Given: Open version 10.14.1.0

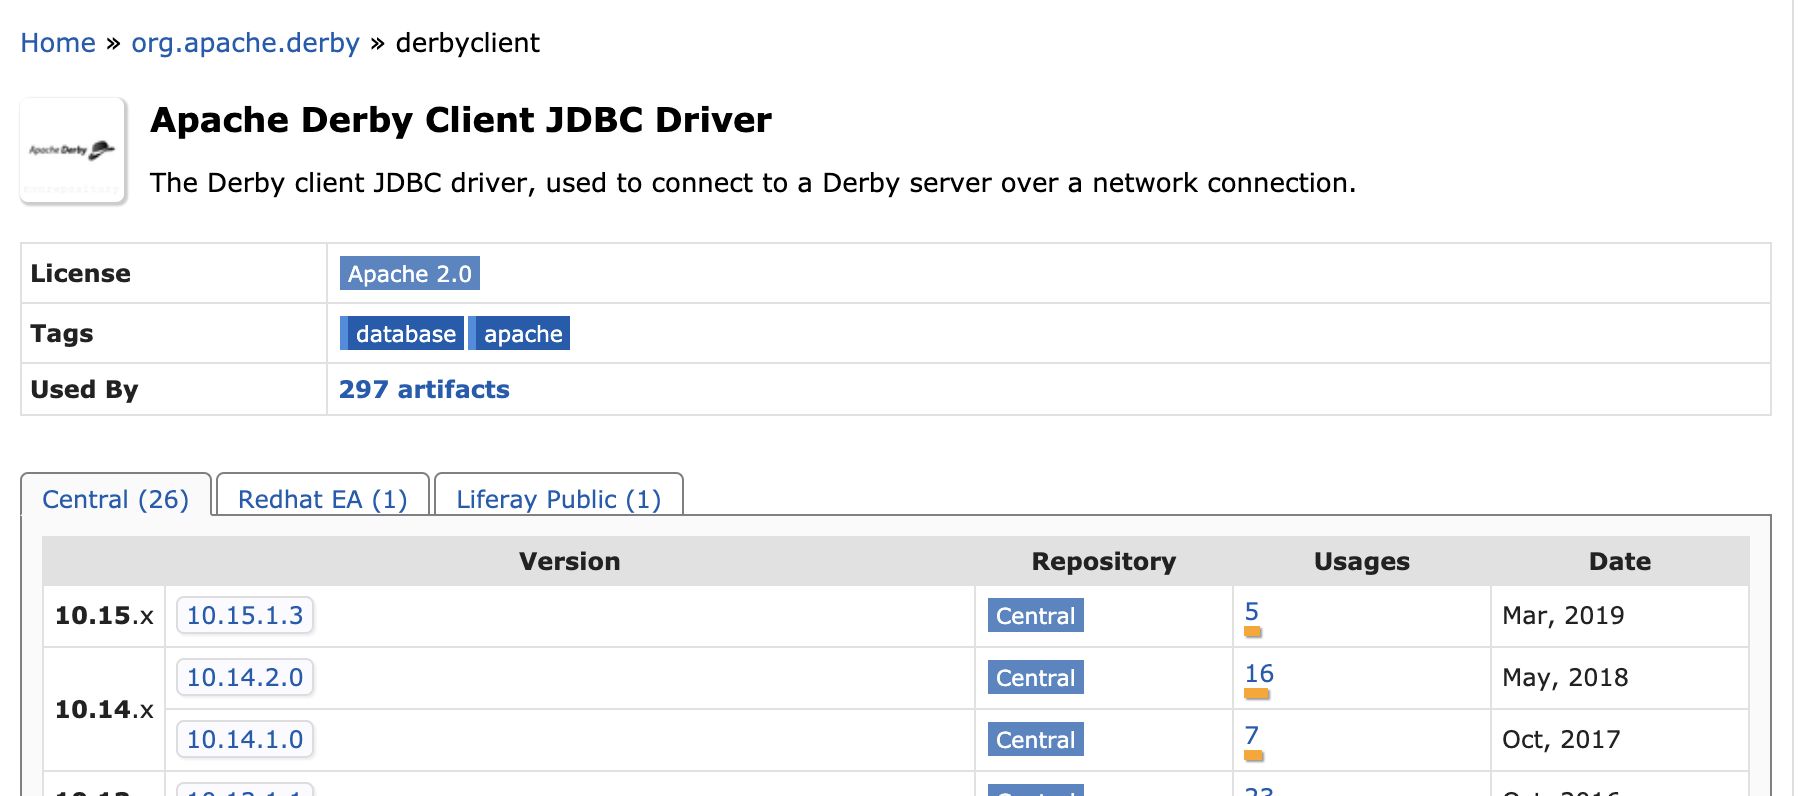Looking at the screenshot, I should [x=245, y=739].
